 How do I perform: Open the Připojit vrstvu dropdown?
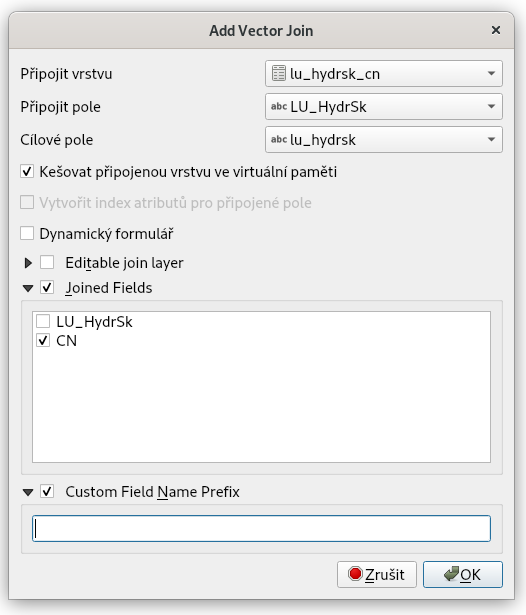point(384,73)
